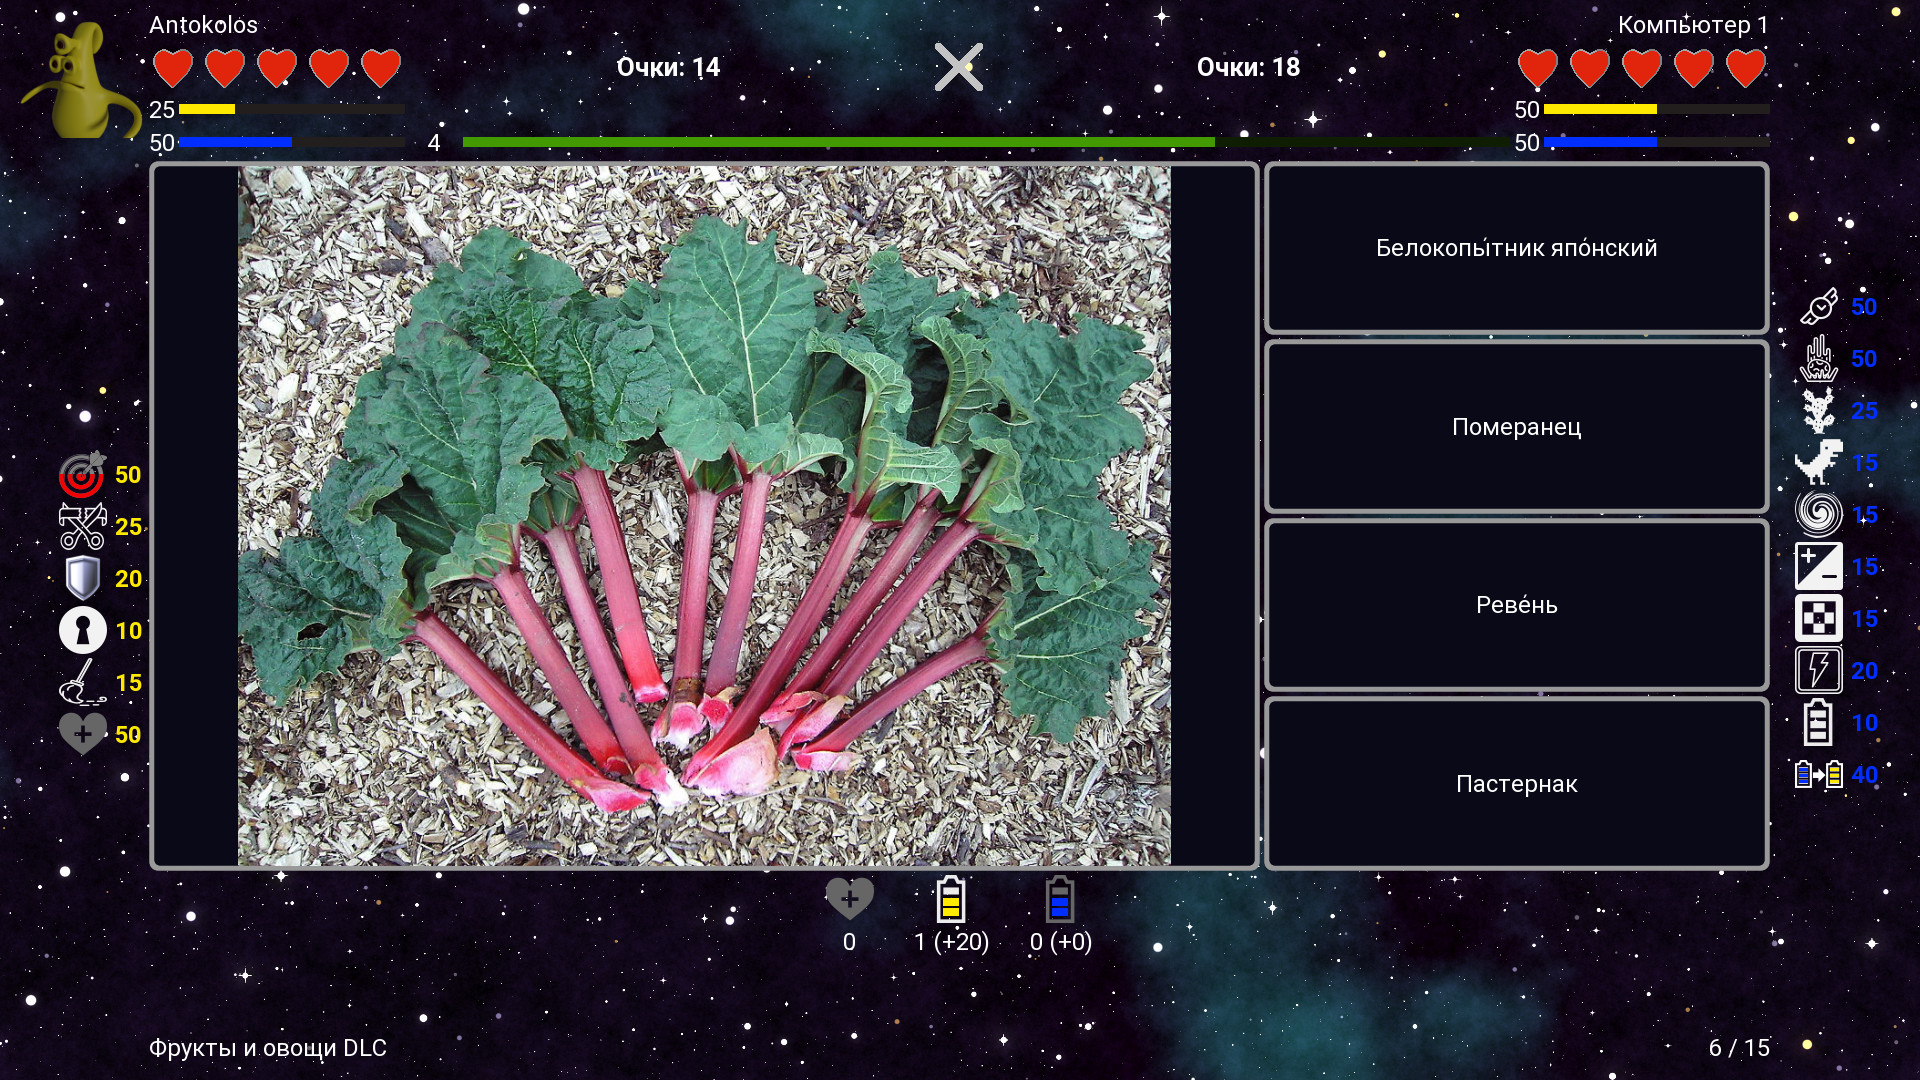Screen dimensions: 1920x1080
Task: Use the lightning bolt ability
Action: click(1818, 671)
